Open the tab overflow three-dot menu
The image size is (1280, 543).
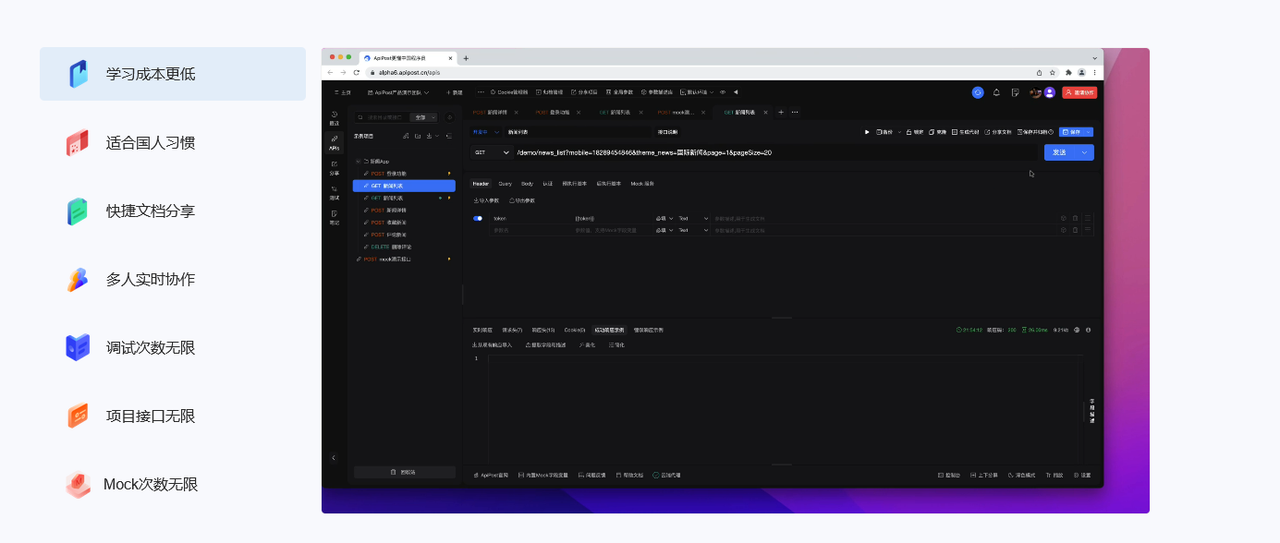tap(795, 112)
